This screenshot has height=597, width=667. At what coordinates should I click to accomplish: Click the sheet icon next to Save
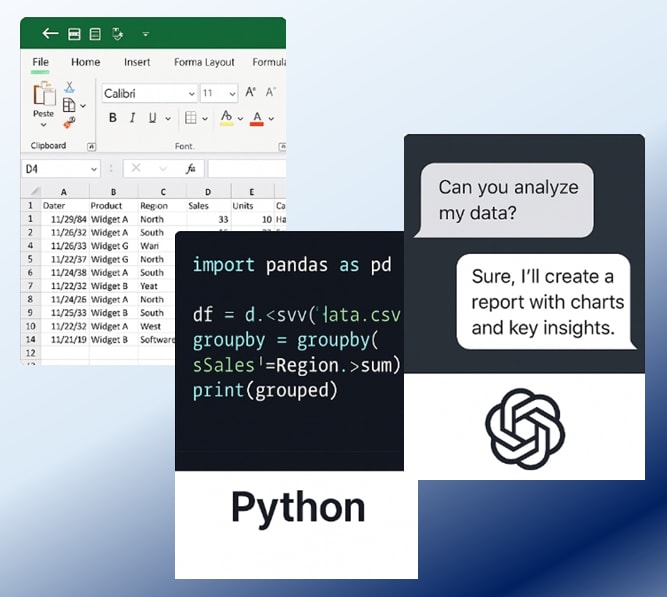(x=95, y=34)
